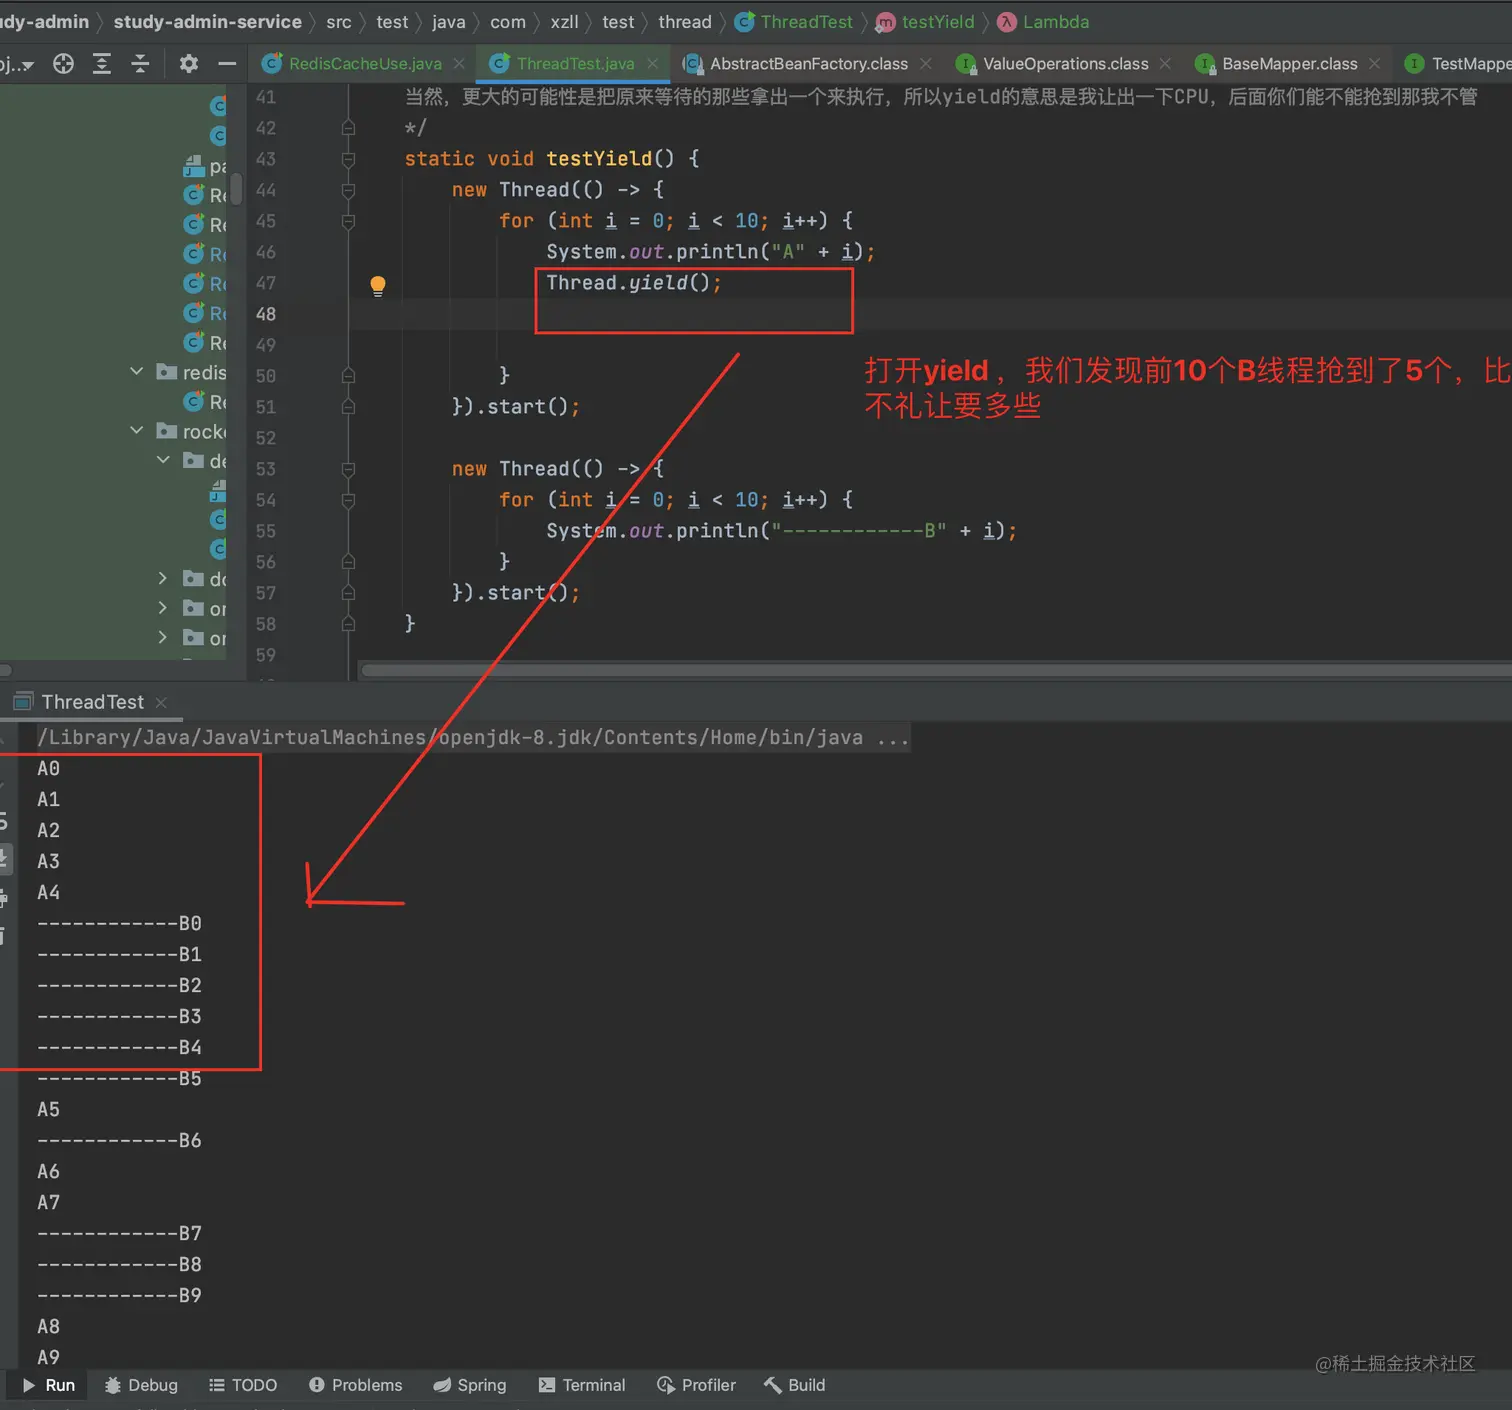The width and height of the screenshot is (1512, 1410).
Task: Click console output line A0
Action: 49,769
